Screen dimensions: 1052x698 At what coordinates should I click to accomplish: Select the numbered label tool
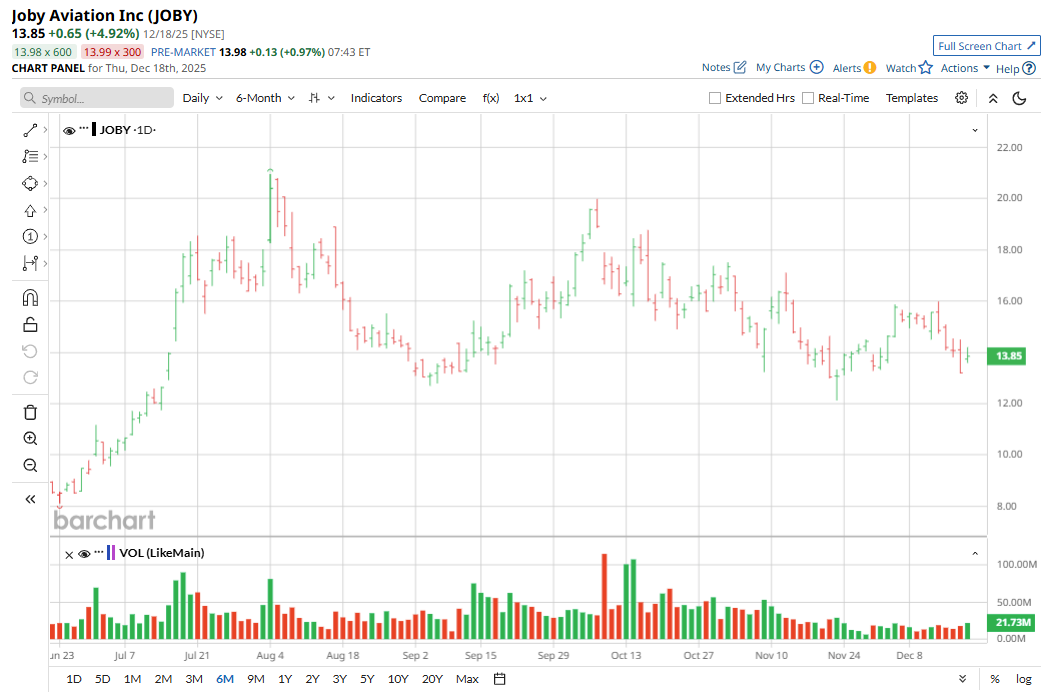[30, 236]
